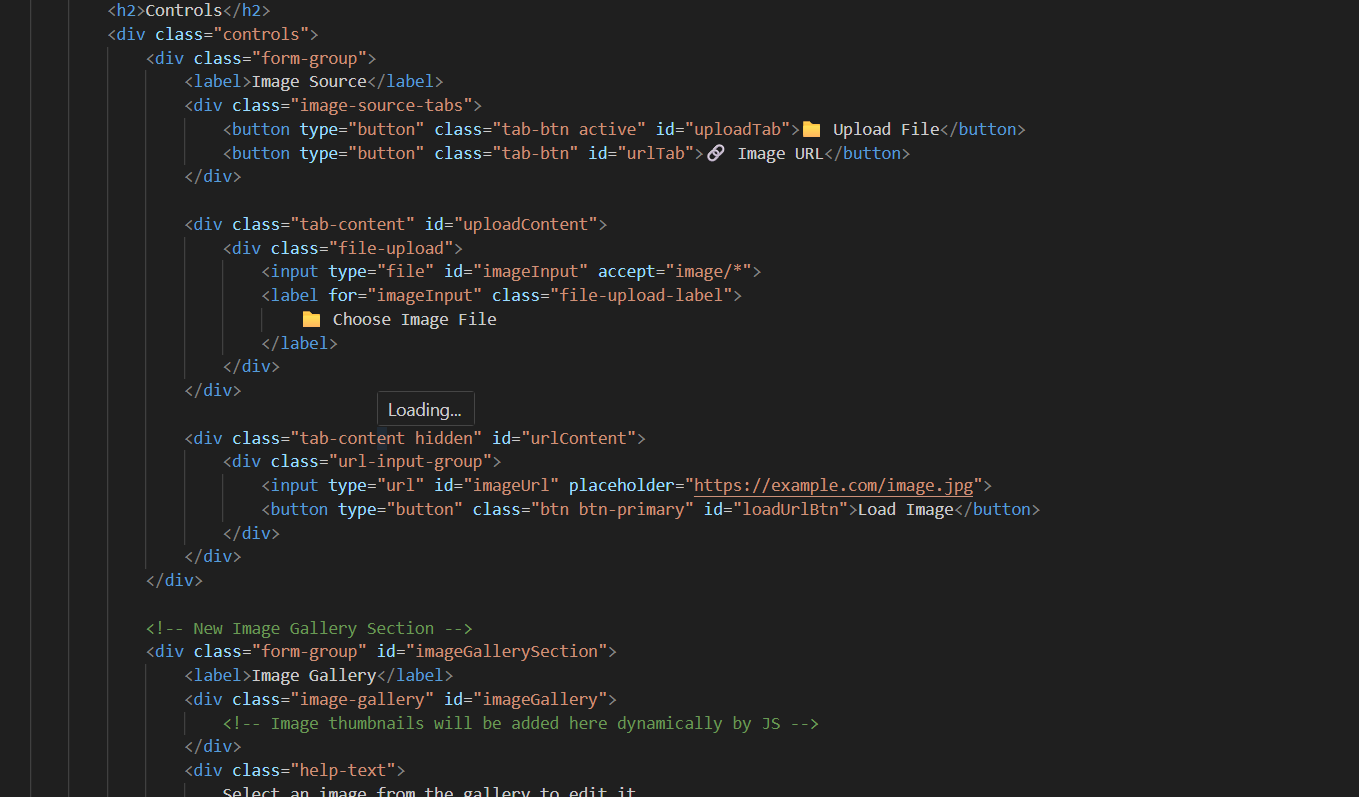The width and height of the screenshot is (1359, 797).
Task: Click the "Loading..." hover tooltip
Action: (x=425, y=409)
